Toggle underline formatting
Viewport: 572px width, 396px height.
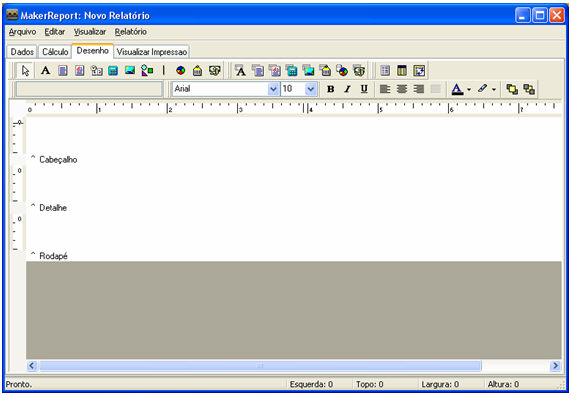[x=364, y=89]
